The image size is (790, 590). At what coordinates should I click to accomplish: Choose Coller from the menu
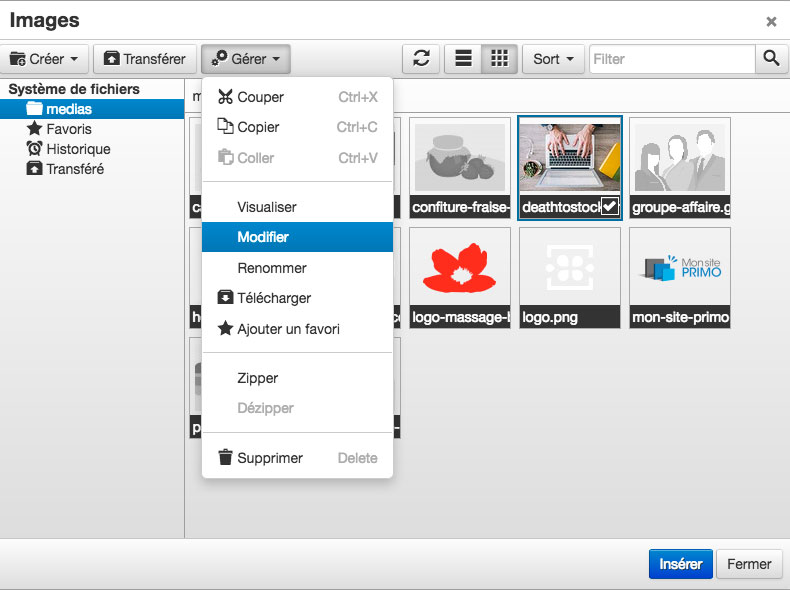pos(297,158)
